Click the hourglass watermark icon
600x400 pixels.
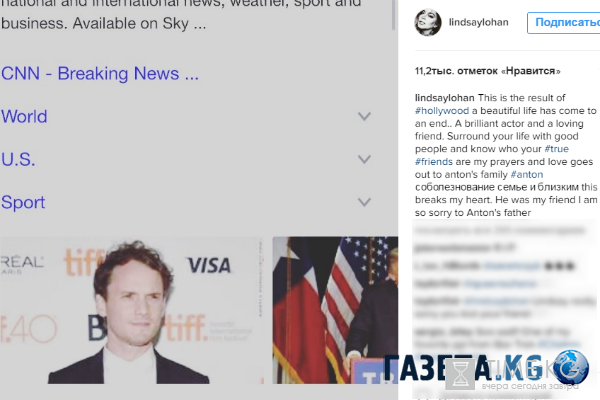[463, 373]
